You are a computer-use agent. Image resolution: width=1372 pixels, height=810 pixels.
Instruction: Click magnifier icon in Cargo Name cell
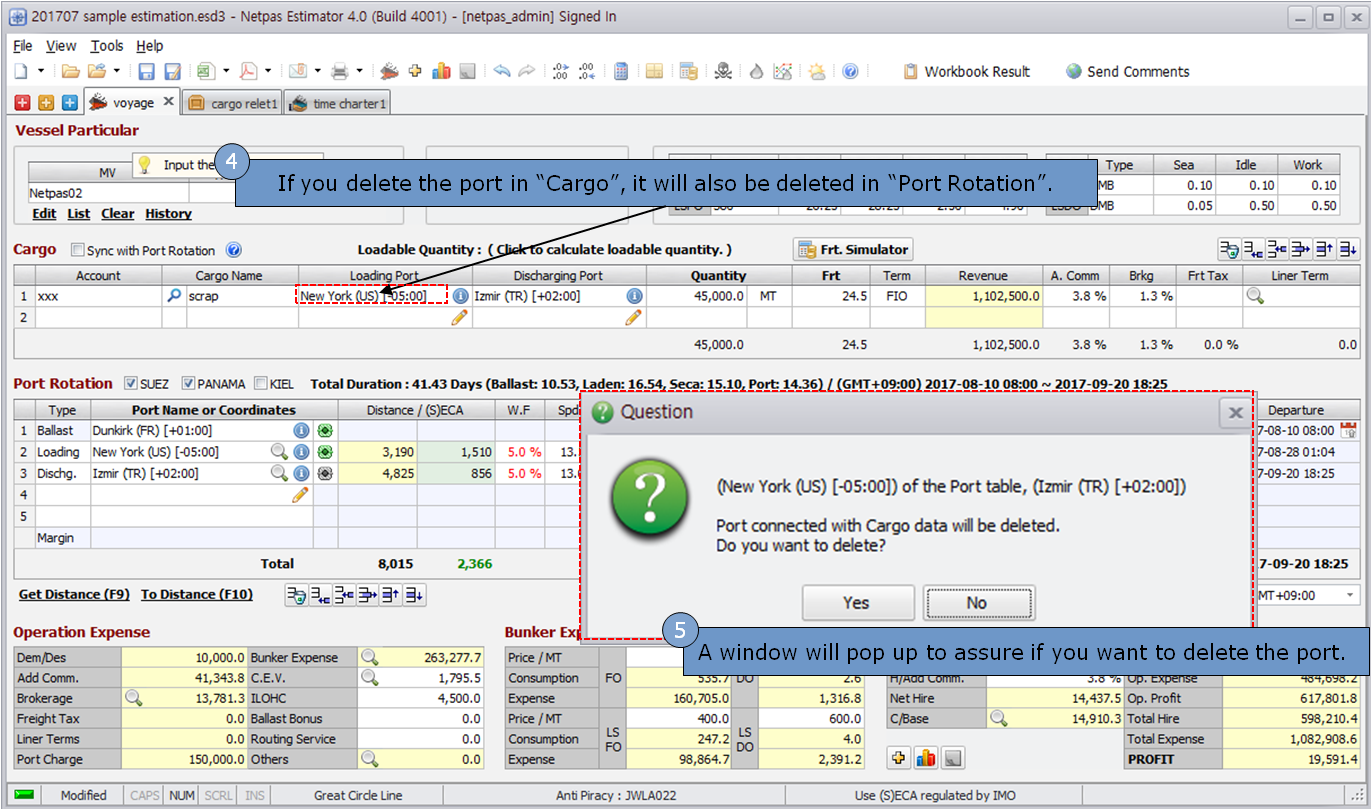pos(175,296)
